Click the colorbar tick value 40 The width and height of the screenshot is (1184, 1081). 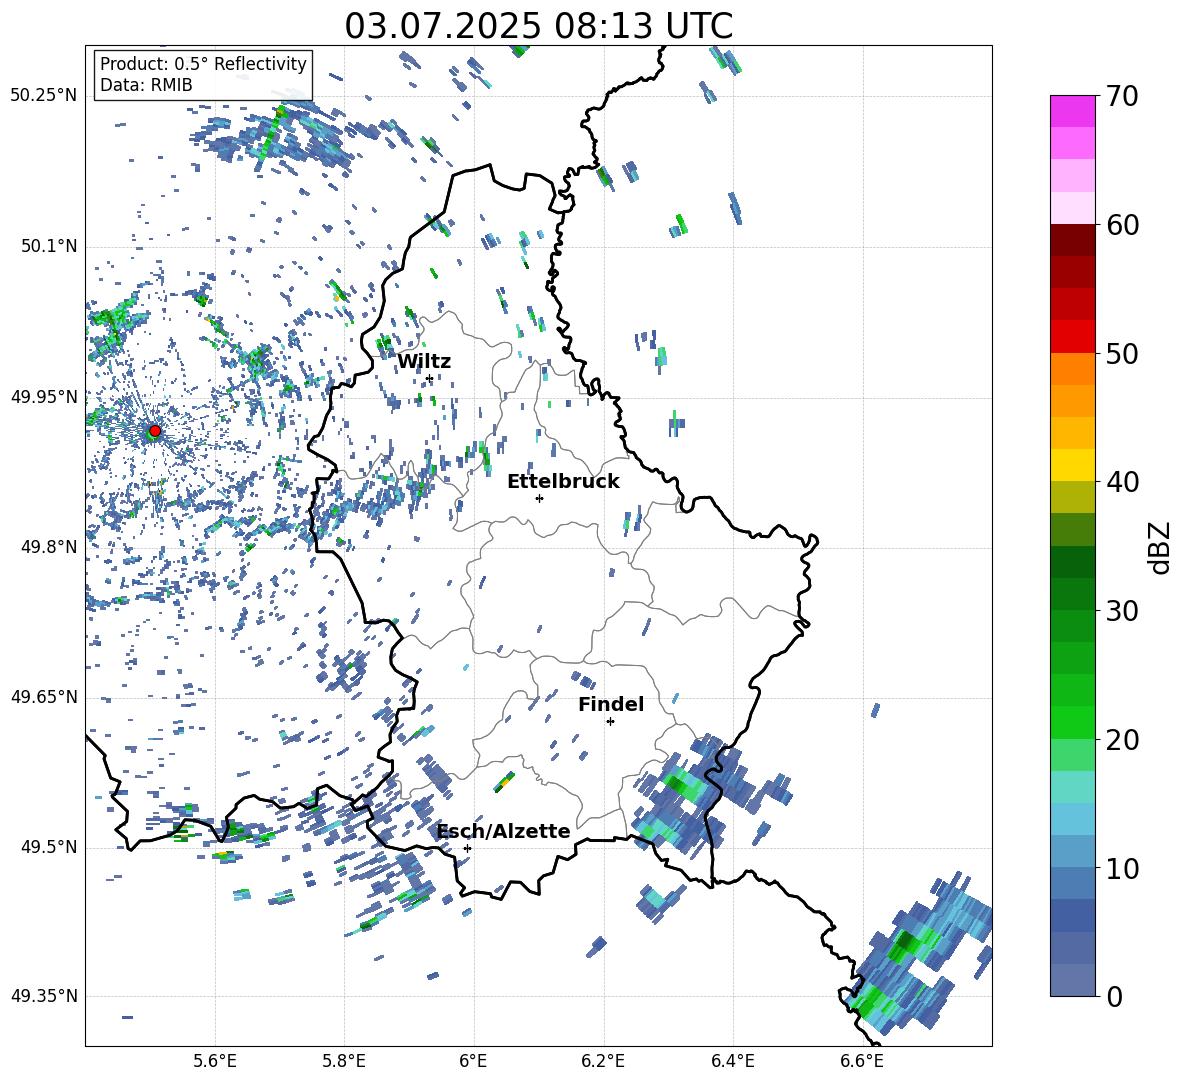[1123, 482]
